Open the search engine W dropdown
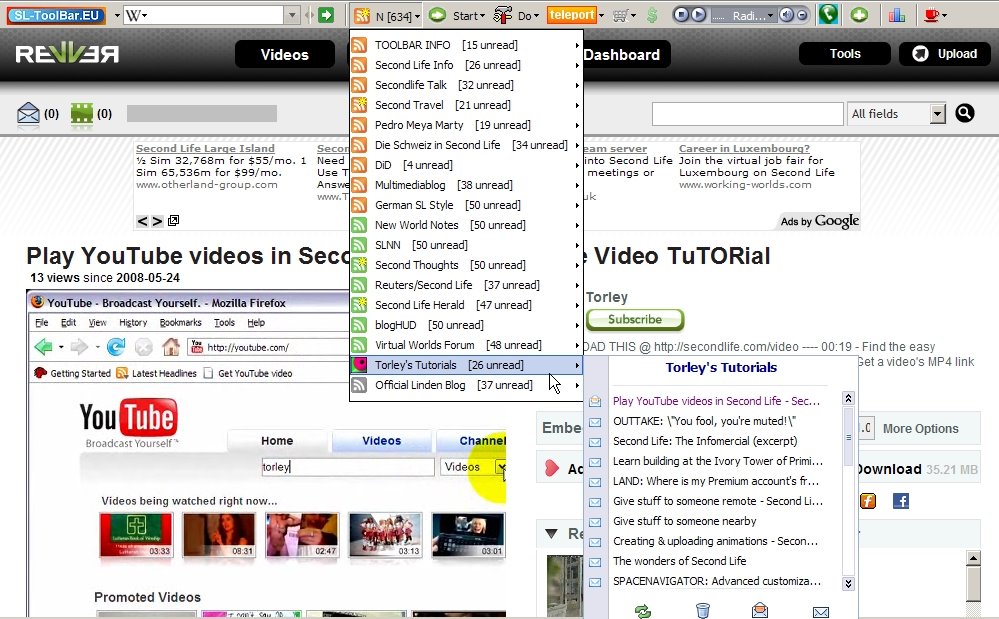The image size is (999, 619). [136, 15]
